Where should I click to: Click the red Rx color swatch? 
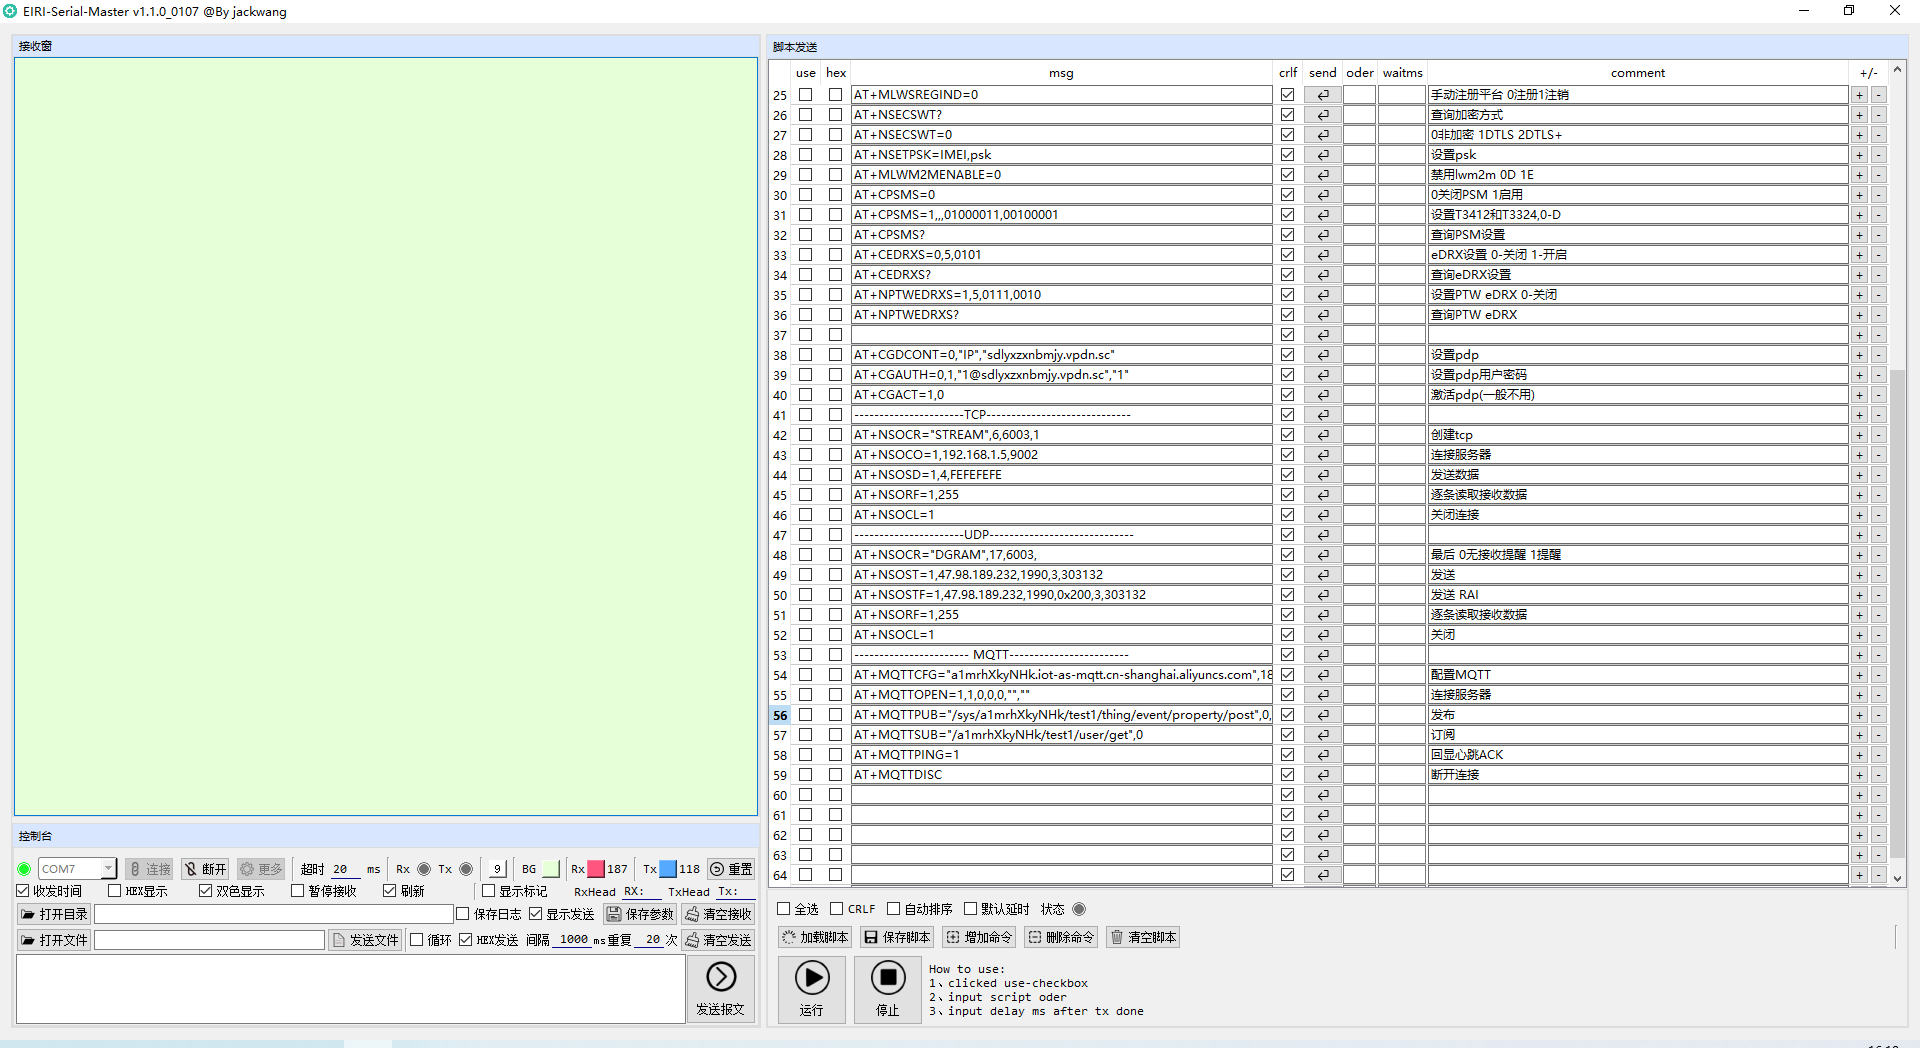[x=596, y=869]
